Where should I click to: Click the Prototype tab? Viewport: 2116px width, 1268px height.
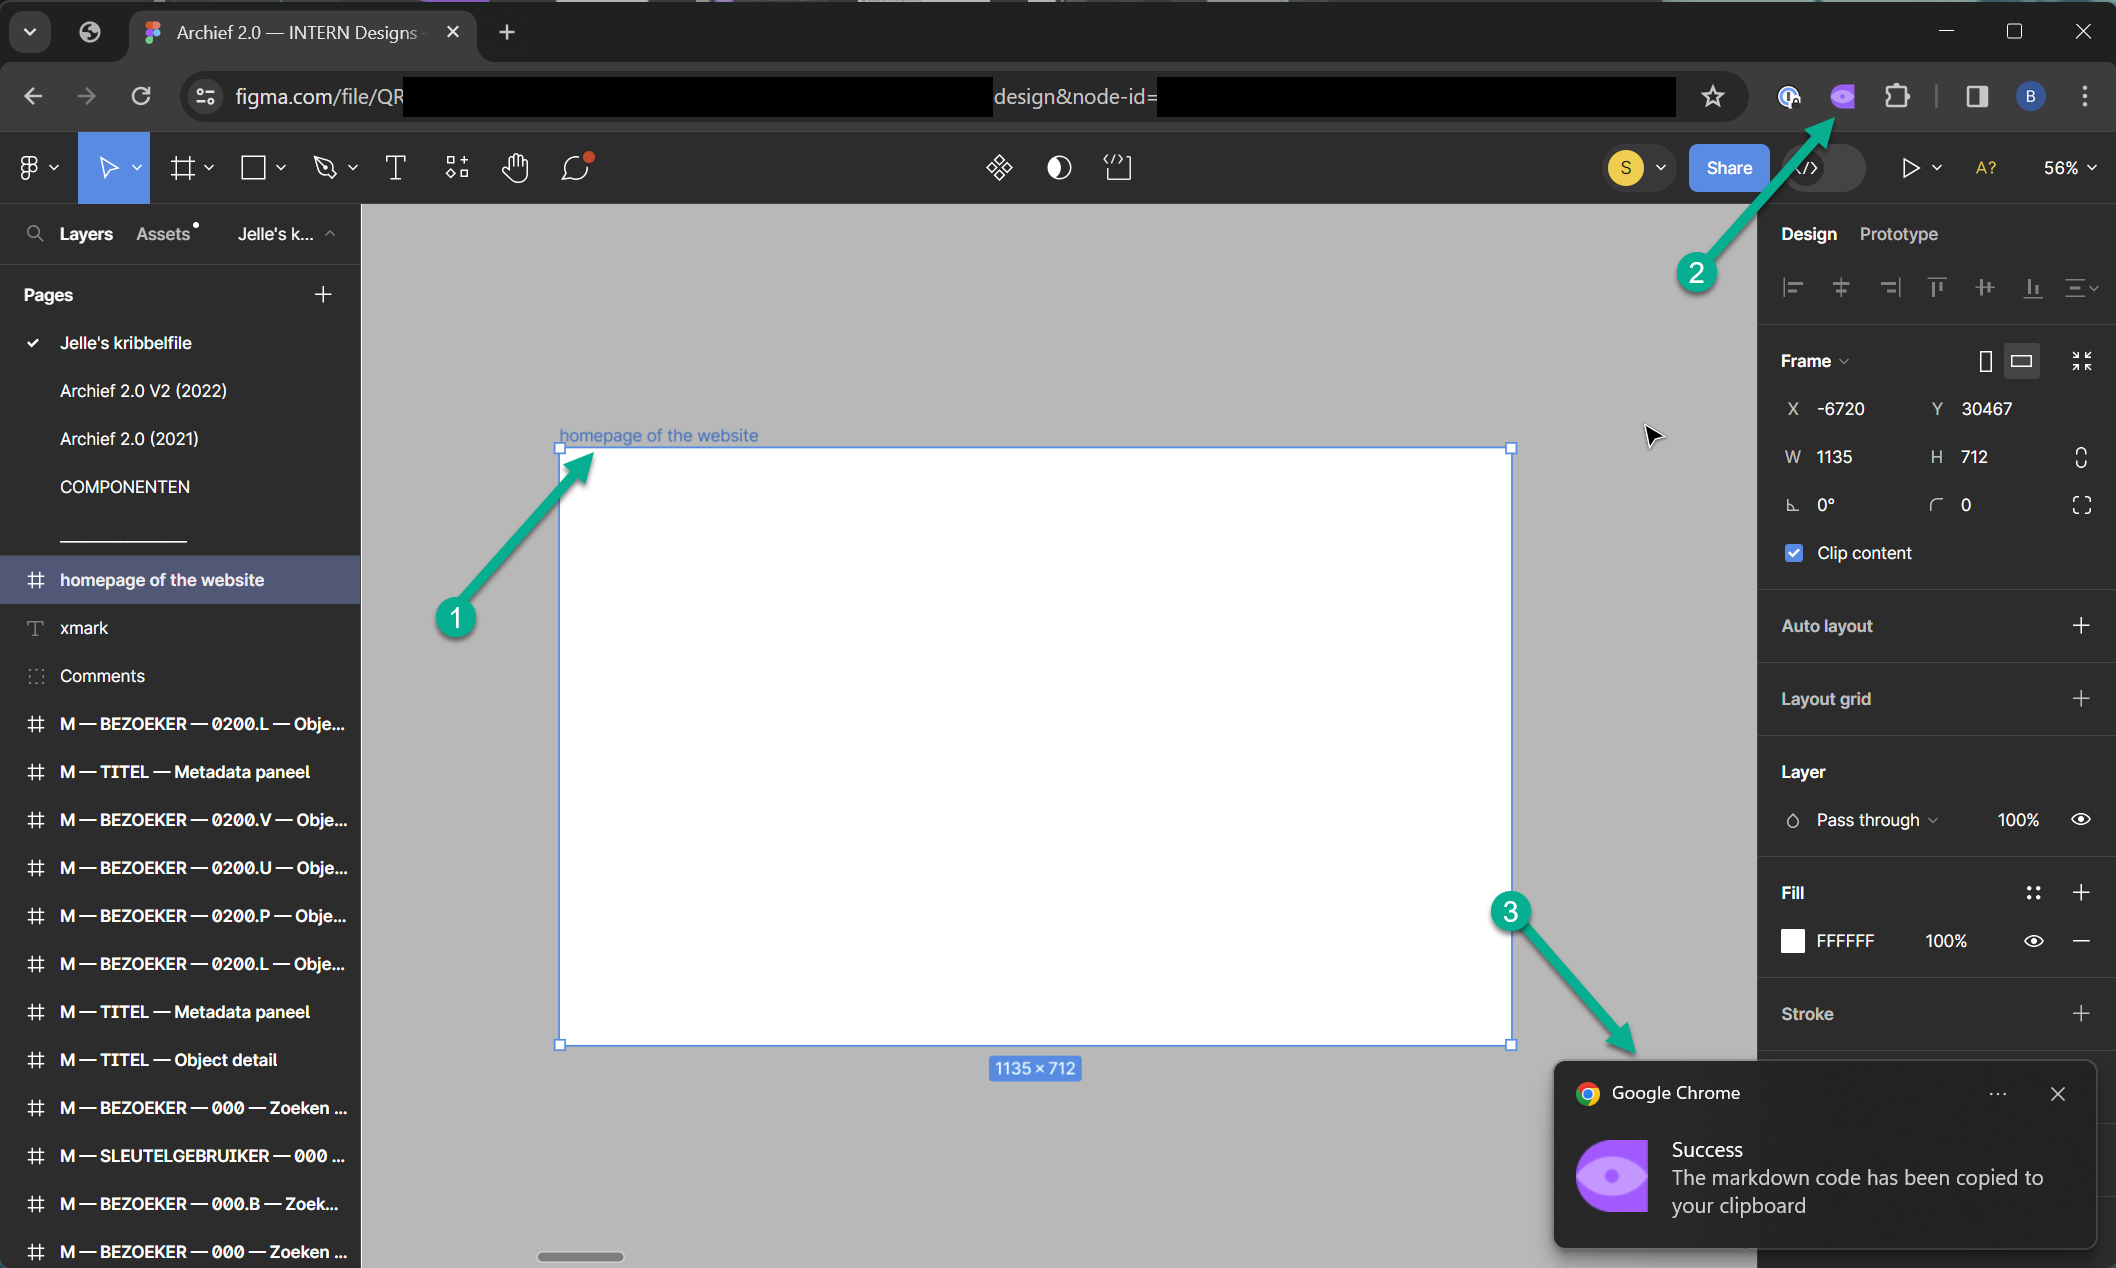1899,234
